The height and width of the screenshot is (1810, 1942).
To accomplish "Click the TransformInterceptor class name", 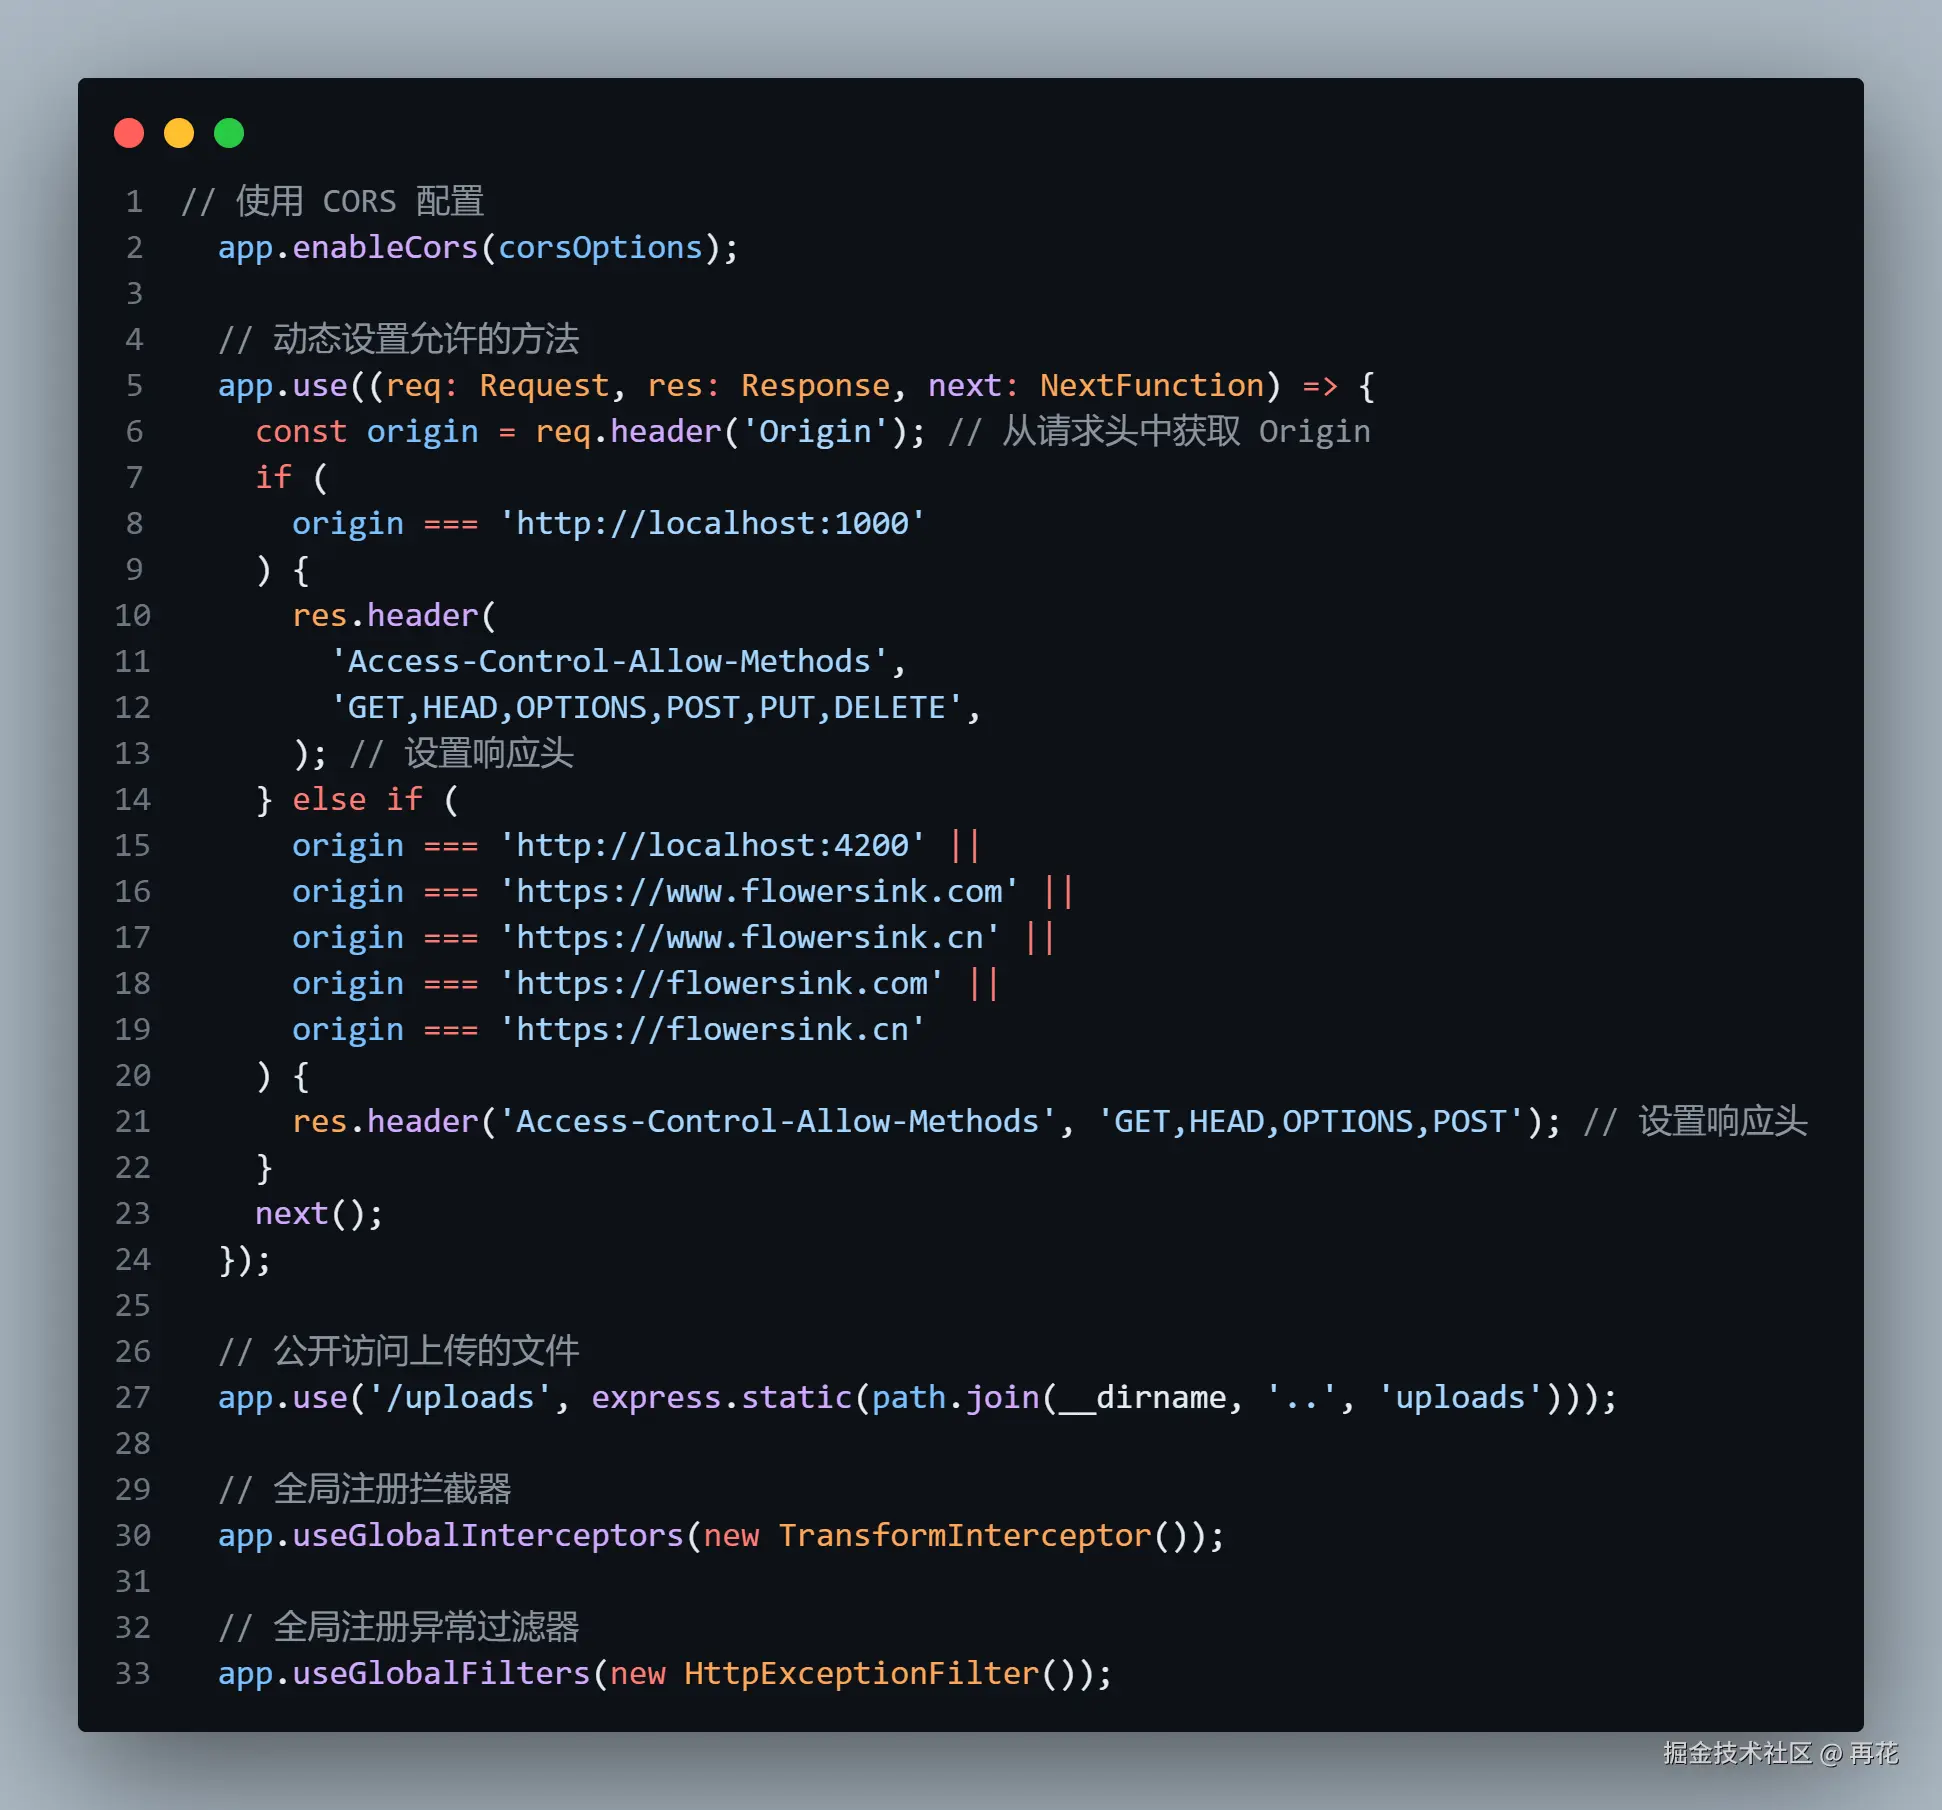I will pyautogui.click(x=964, y=1535).
